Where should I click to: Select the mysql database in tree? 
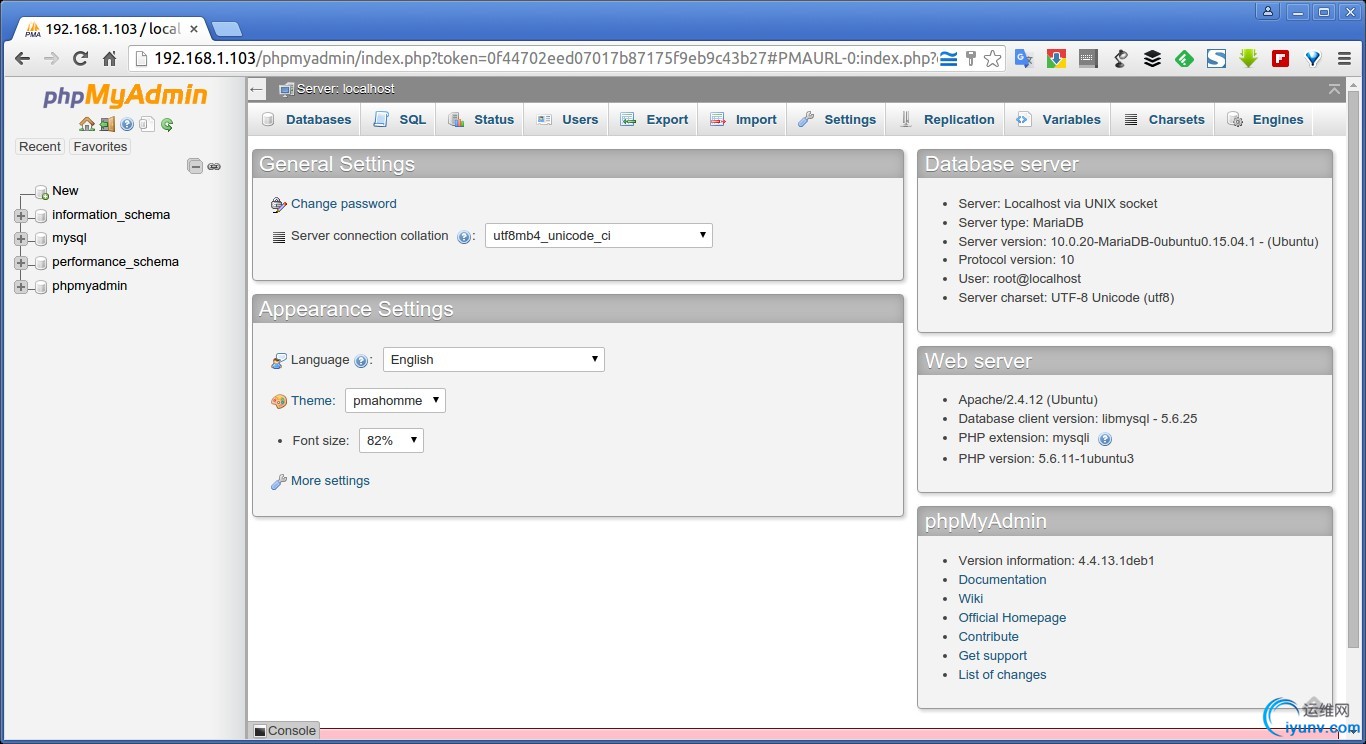click(69, 239)
